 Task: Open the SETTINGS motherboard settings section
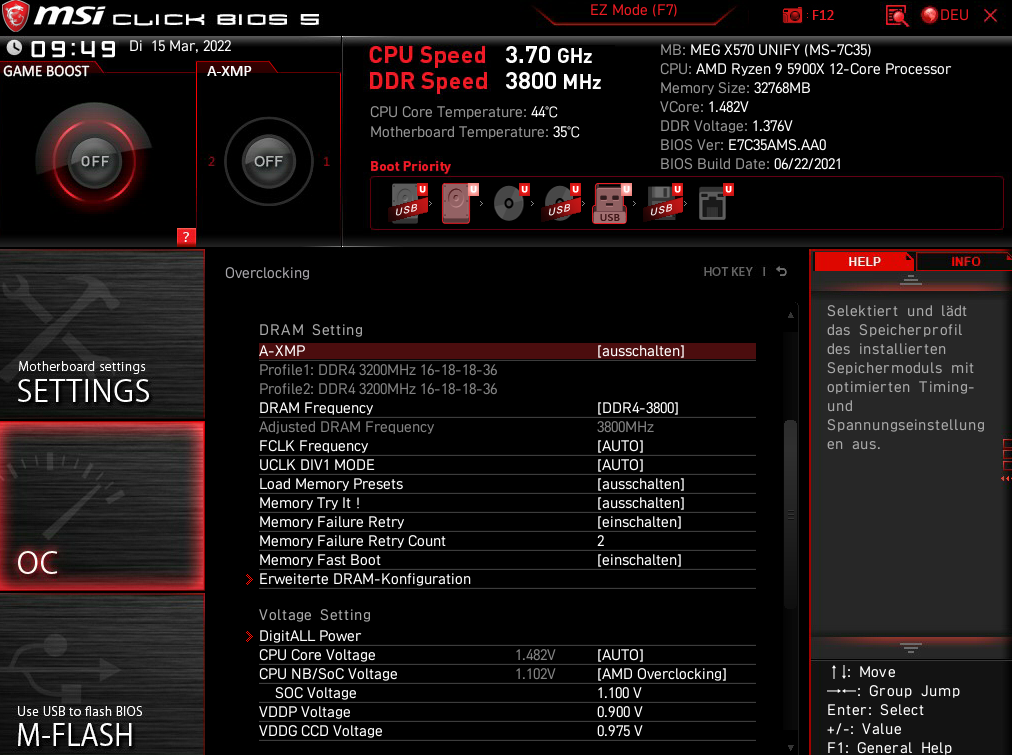point(102,335)
